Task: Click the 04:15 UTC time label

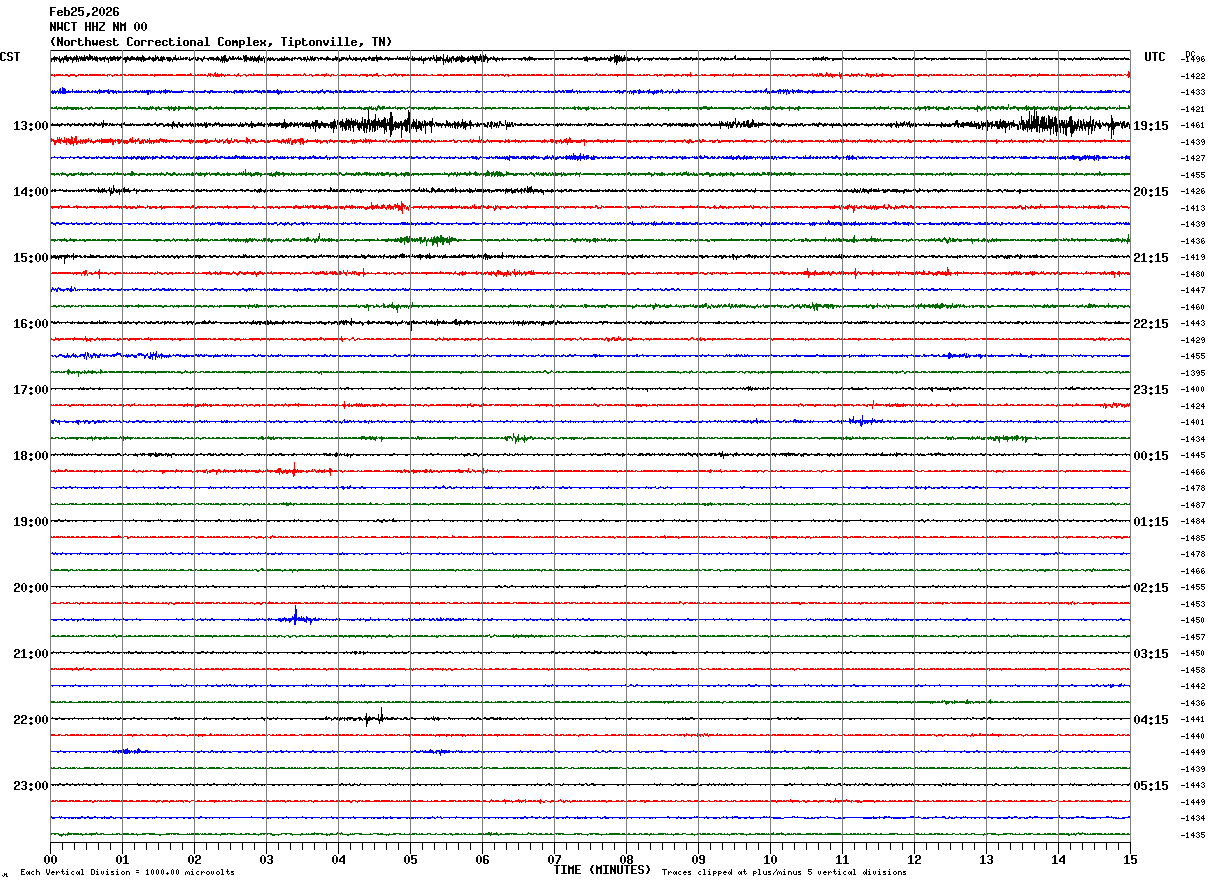Action: (x=1151, y=720)
